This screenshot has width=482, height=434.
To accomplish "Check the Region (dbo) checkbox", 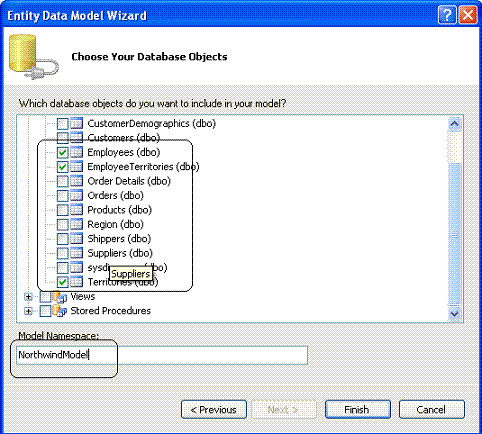I will [62, 224].
